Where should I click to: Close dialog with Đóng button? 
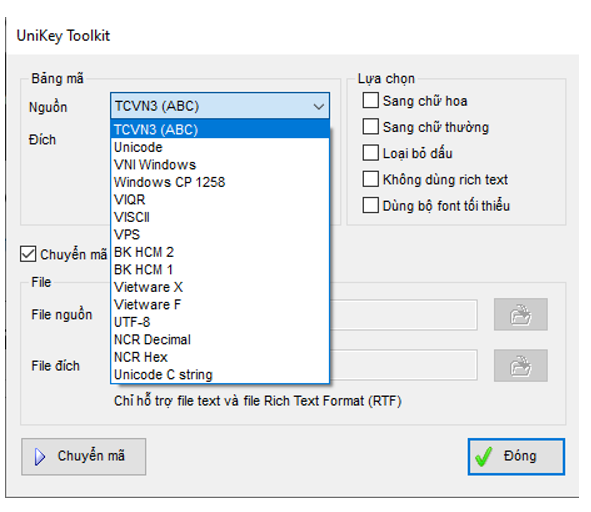516,456
